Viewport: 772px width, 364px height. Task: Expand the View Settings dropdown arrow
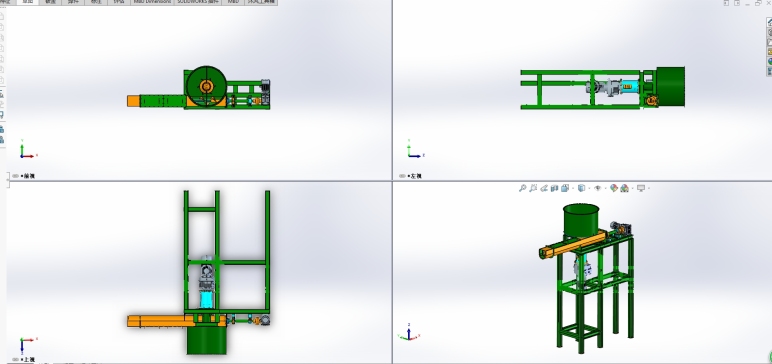pyautogui.click(x=649, y=188)
